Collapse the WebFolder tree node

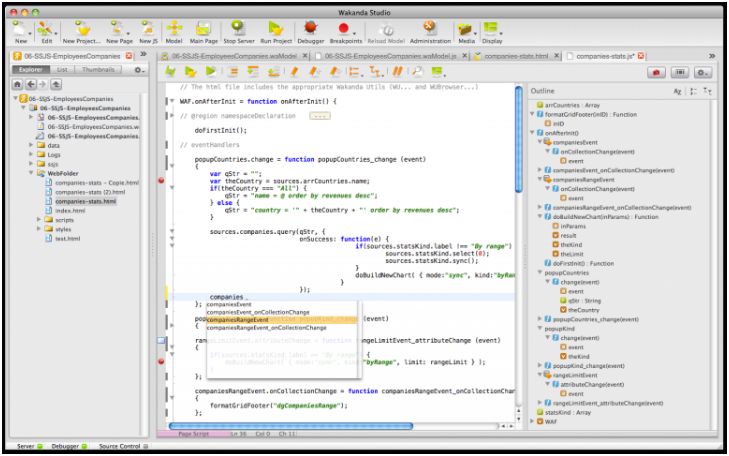pos(32,173)
